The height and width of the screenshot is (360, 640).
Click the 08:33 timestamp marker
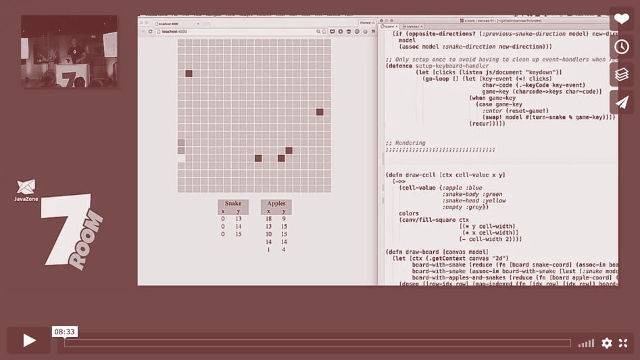click(x=64, y=331)
